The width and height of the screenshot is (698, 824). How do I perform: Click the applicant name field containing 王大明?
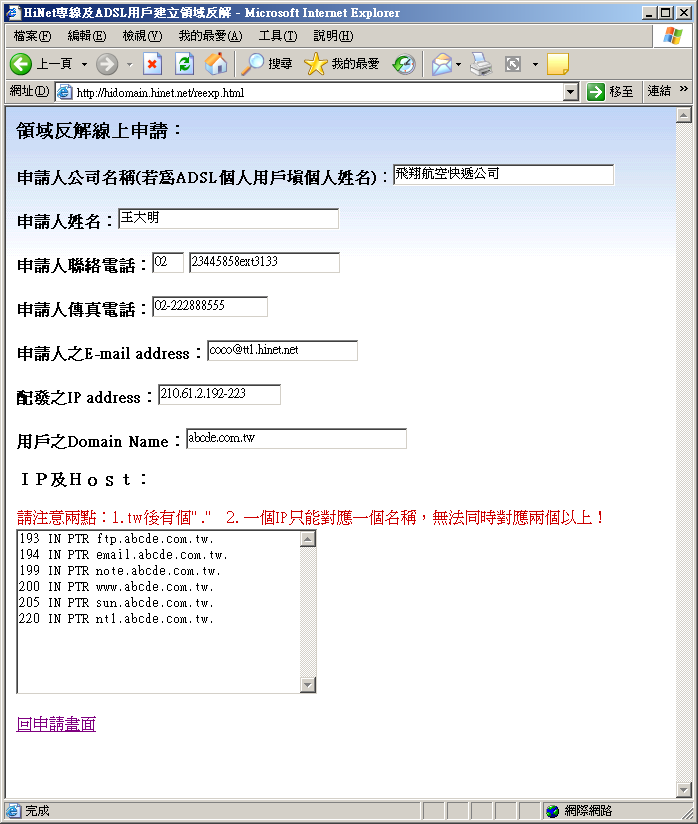pyautogui.click(x=228, y=218)
